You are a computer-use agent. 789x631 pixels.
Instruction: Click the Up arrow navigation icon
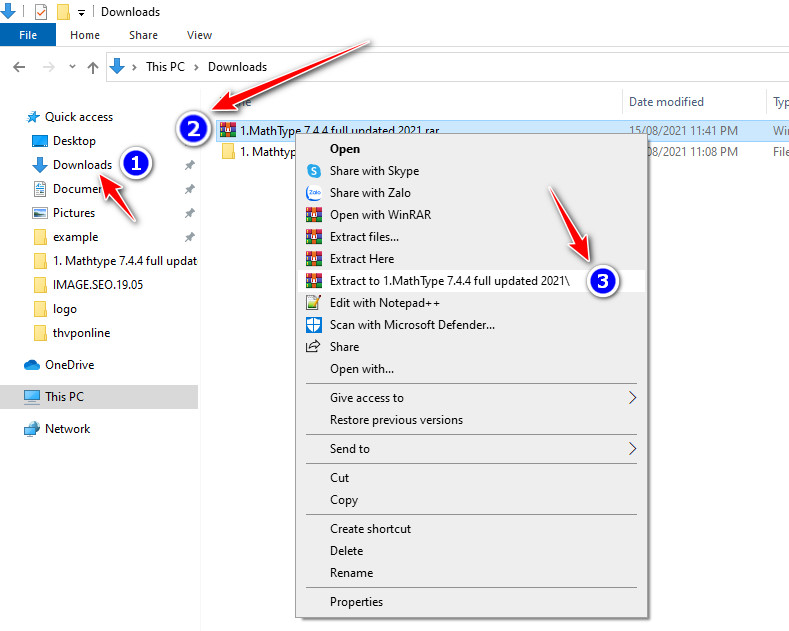point(93,67)
